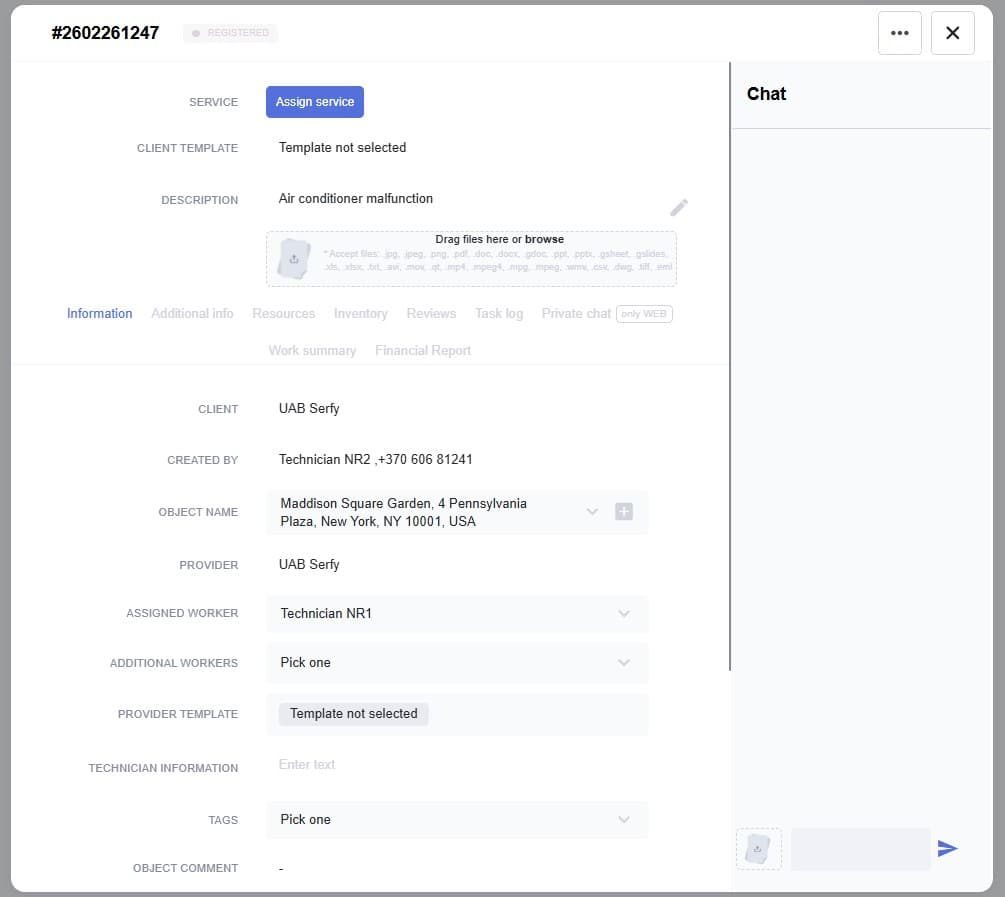Image resolution: width=1005 pixels, height=897 pixels.
Task: Close the task dialog with X
Action: pyautogui.click(x=952, y=33)
